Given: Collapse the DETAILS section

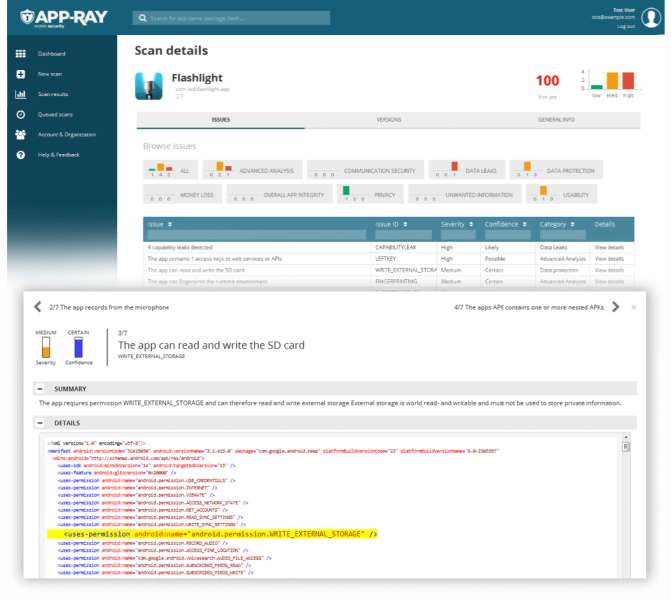Looking at the screenshot, I should (40, 423).
